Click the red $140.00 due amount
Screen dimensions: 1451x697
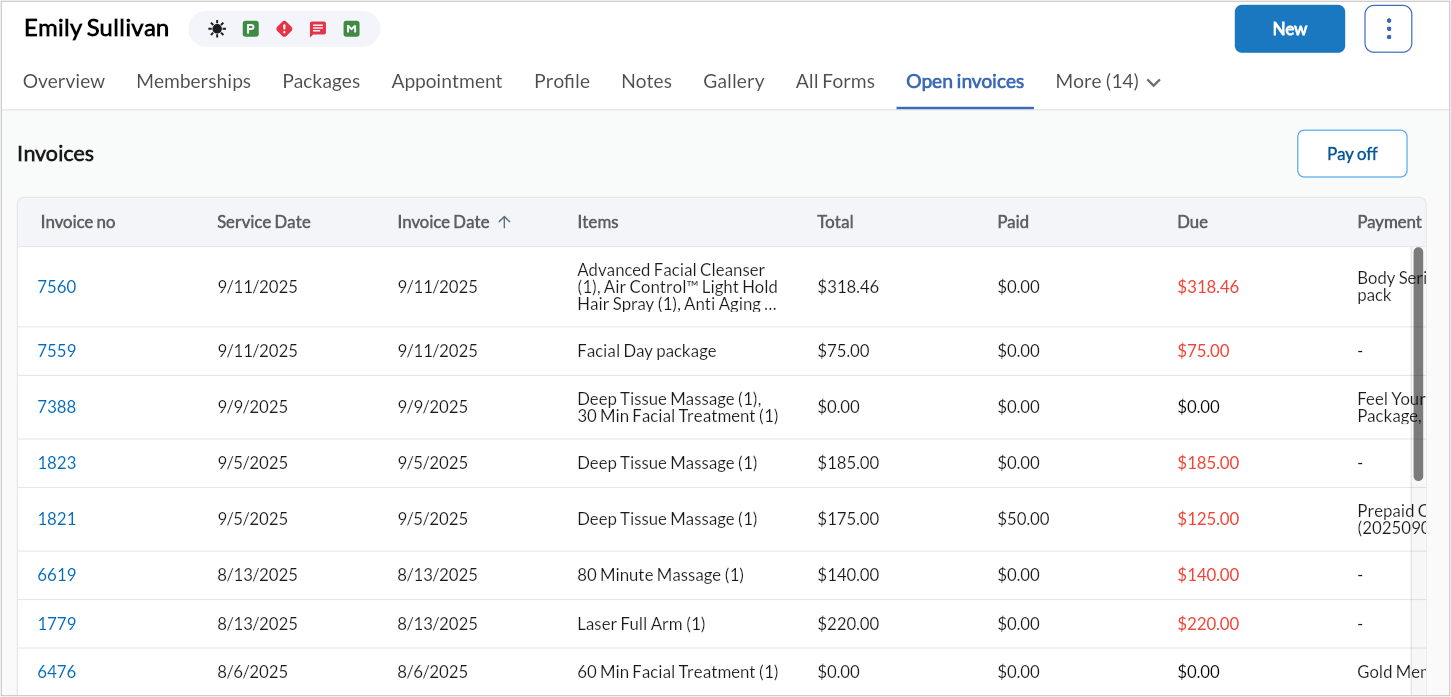(x=1208, y=575)
